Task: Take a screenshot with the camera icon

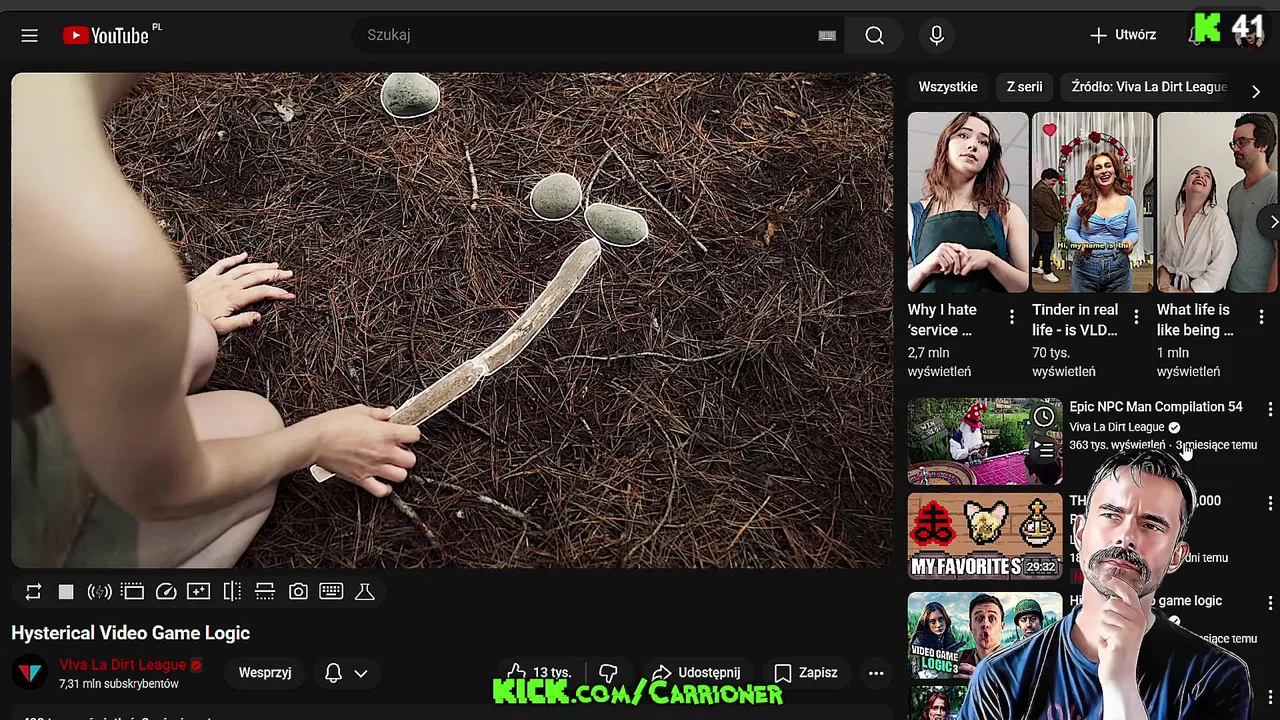Action: 298,592
